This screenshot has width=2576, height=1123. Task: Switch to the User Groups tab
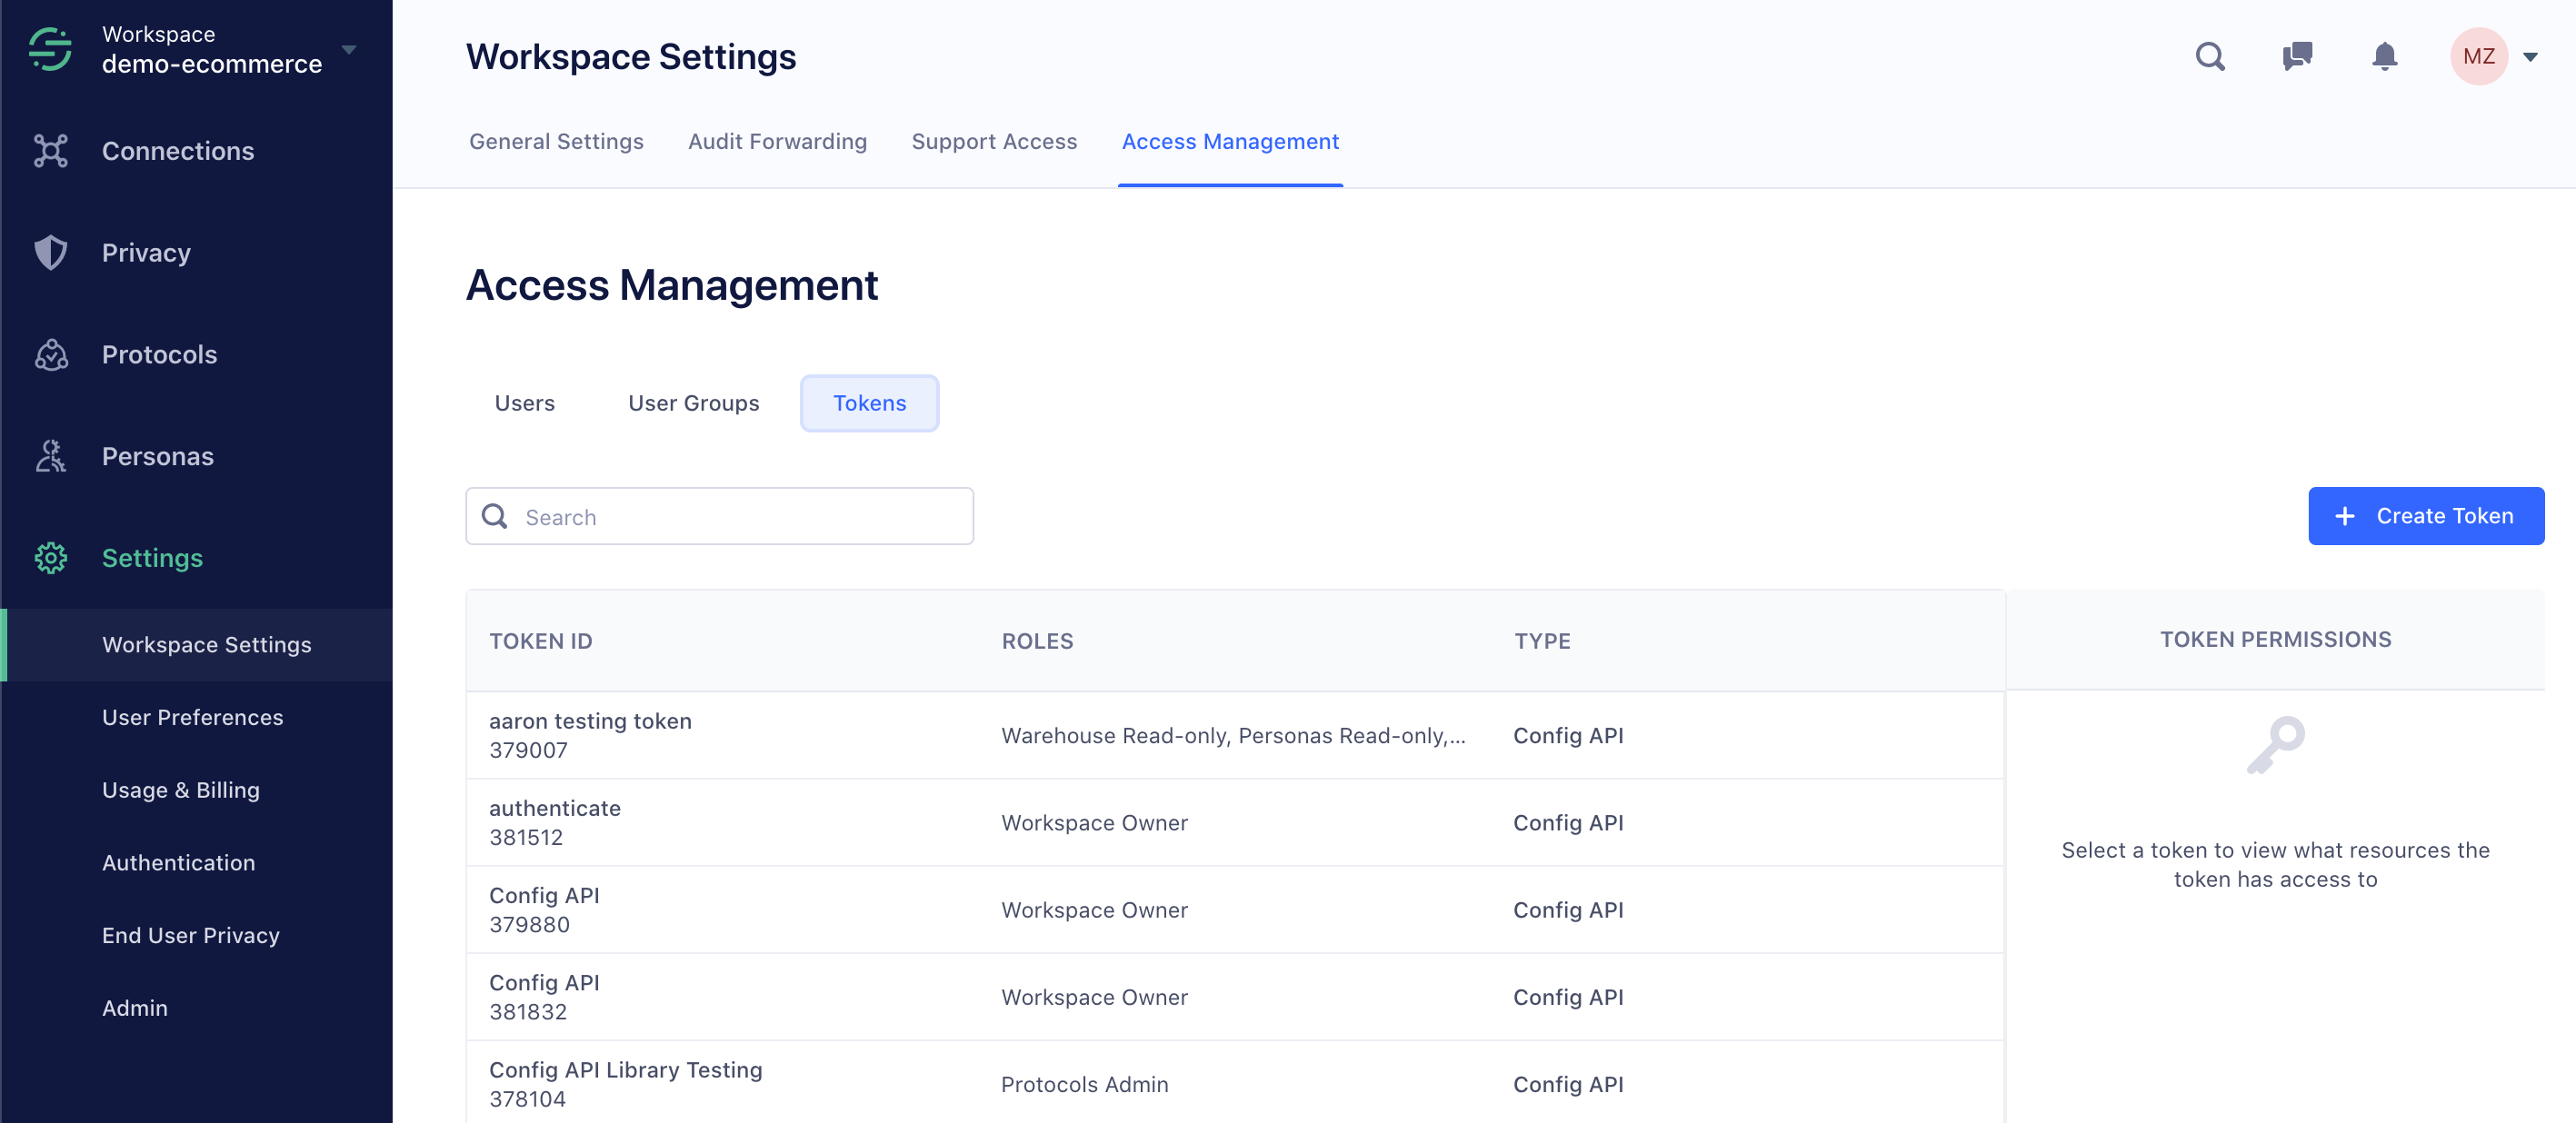[694, 402]
